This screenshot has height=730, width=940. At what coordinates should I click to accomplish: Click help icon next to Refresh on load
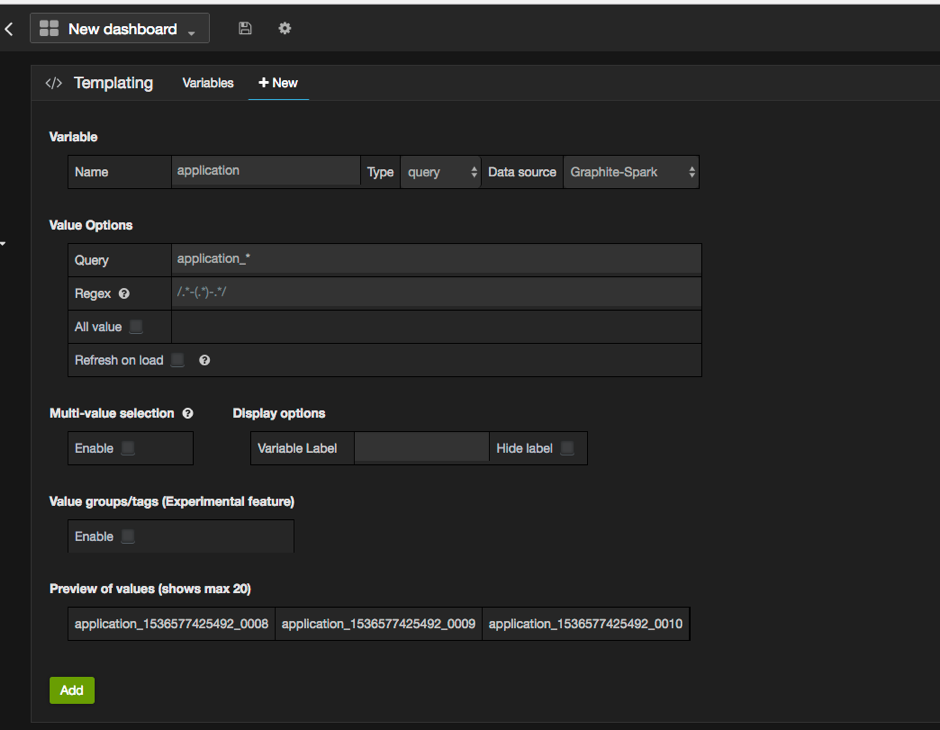[x=204, y=360]
